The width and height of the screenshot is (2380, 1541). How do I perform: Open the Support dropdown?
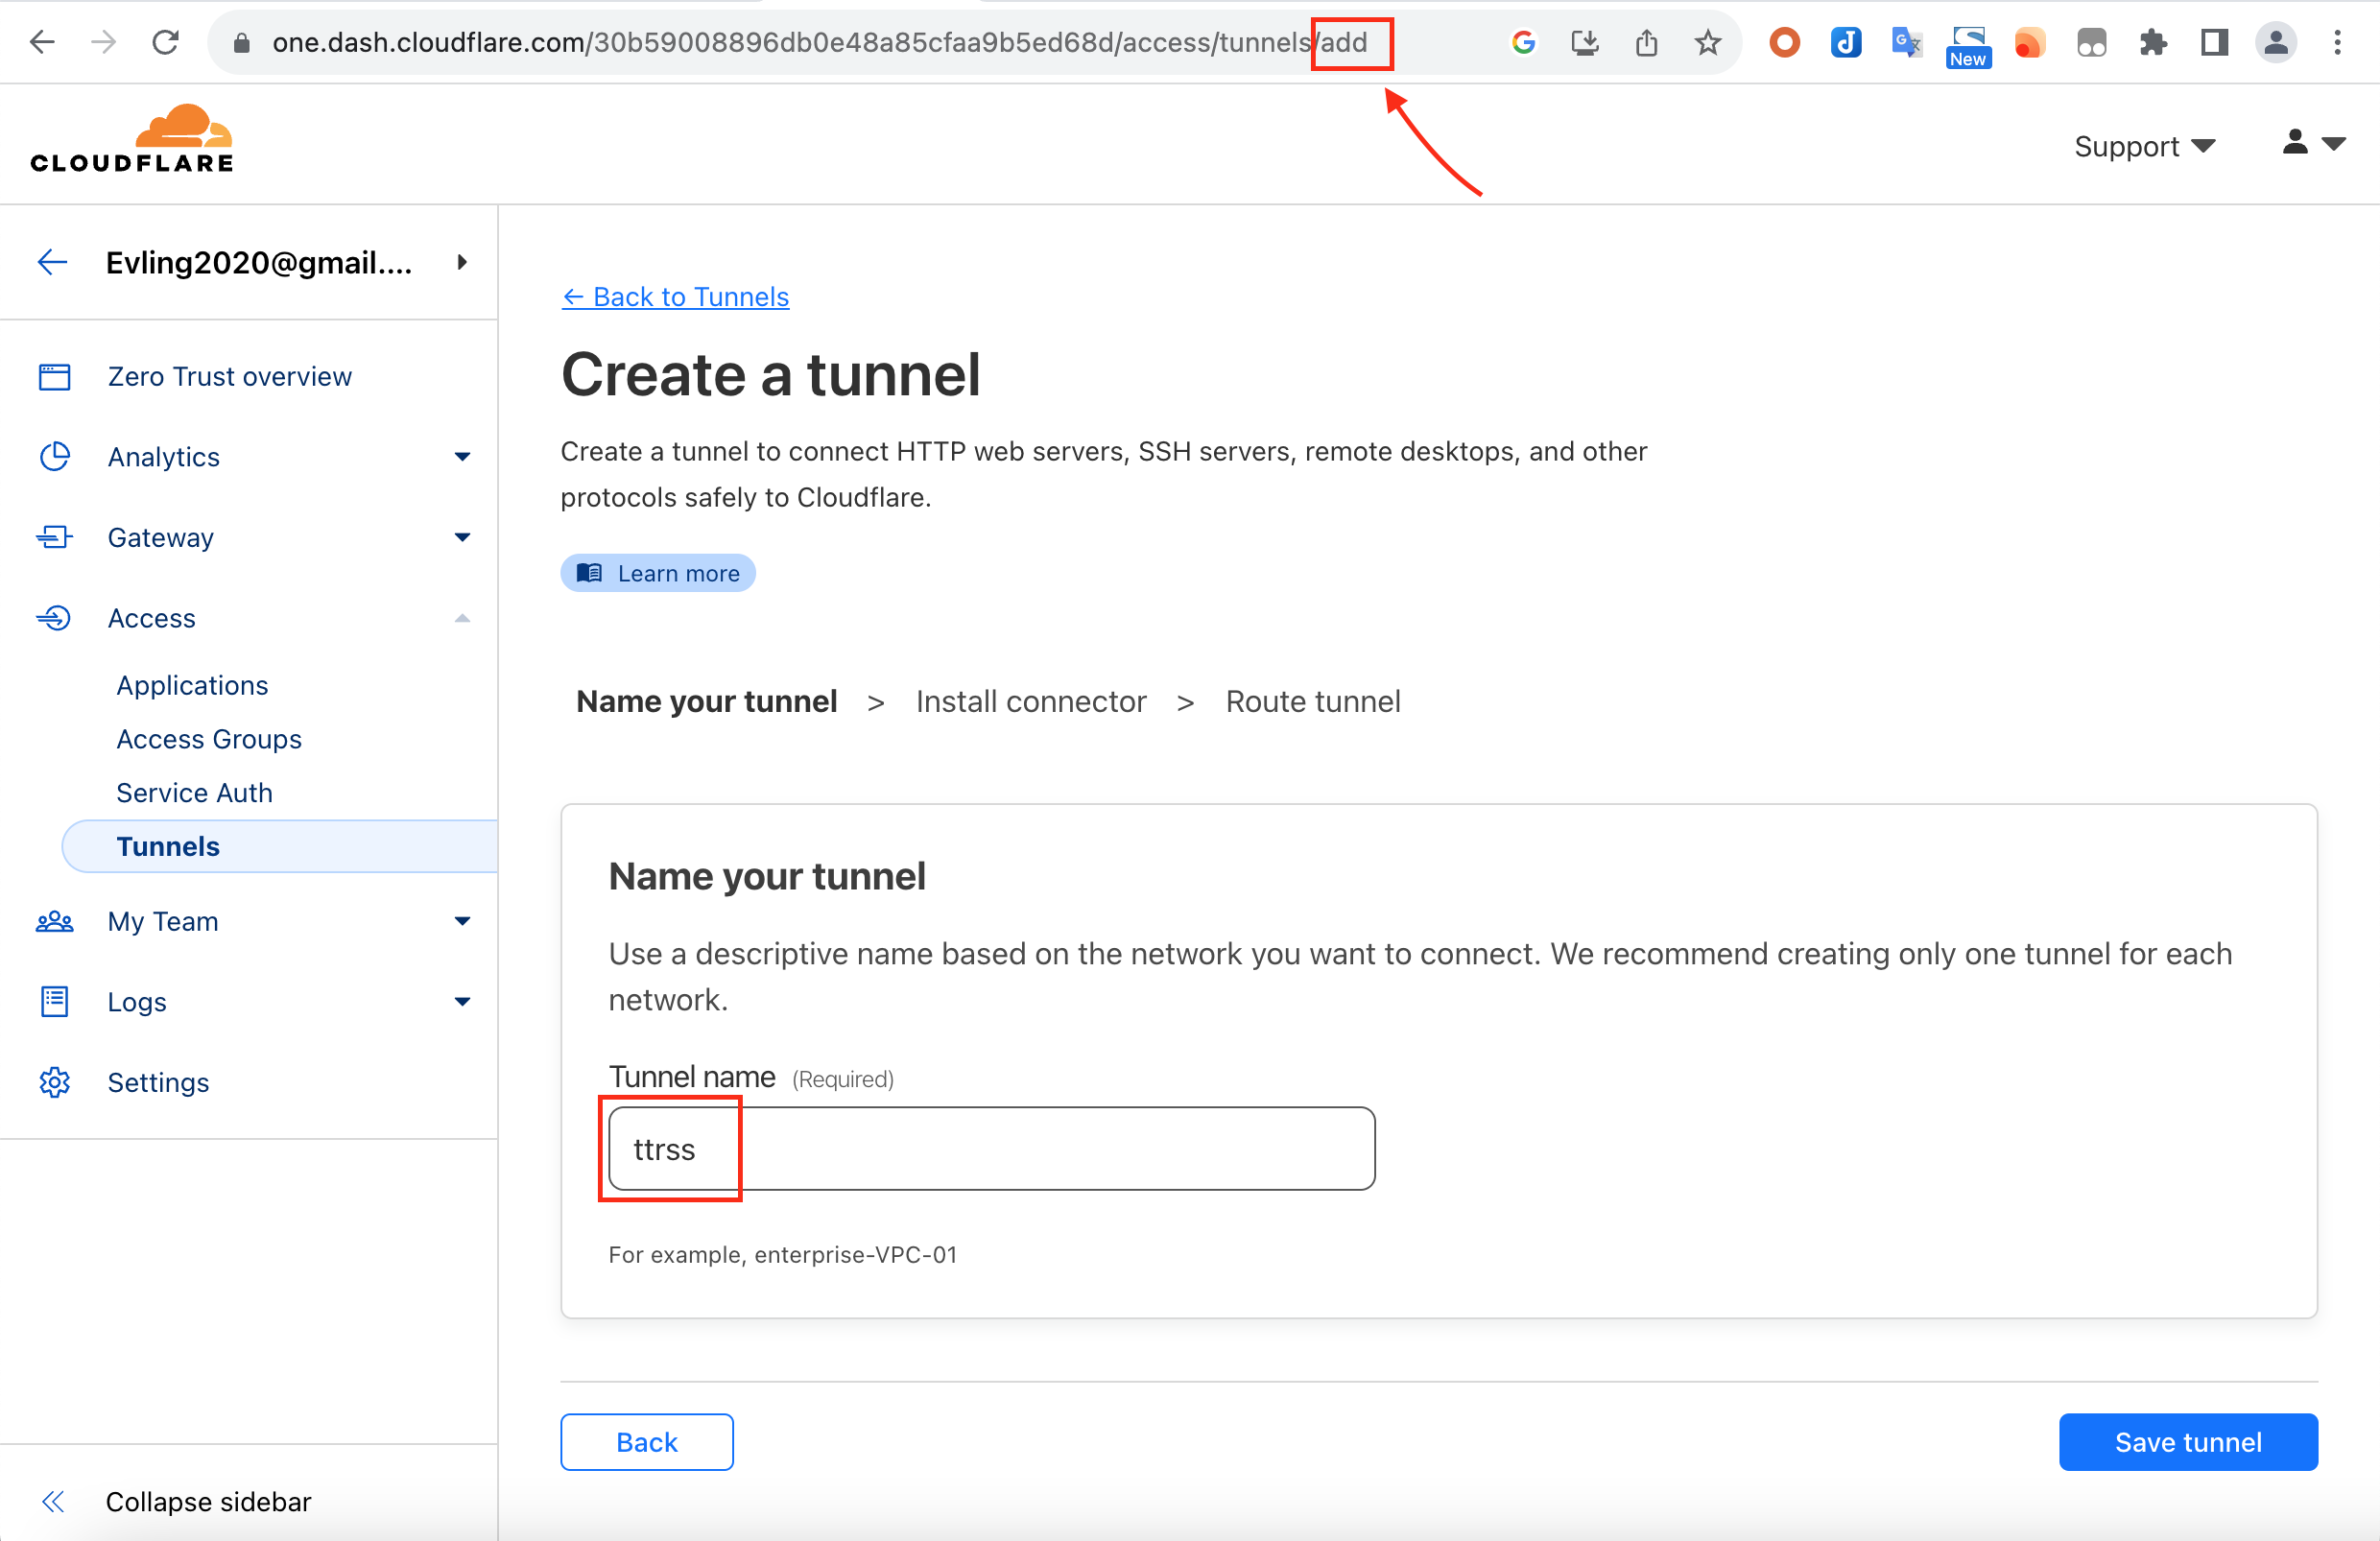(x=2145, y=146)
